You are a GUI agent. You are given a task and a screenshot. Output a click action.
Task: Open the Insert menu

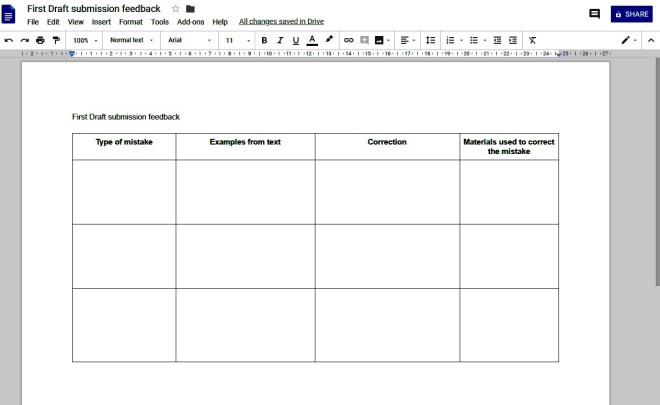pyautogui.click(x=101, y=21)
